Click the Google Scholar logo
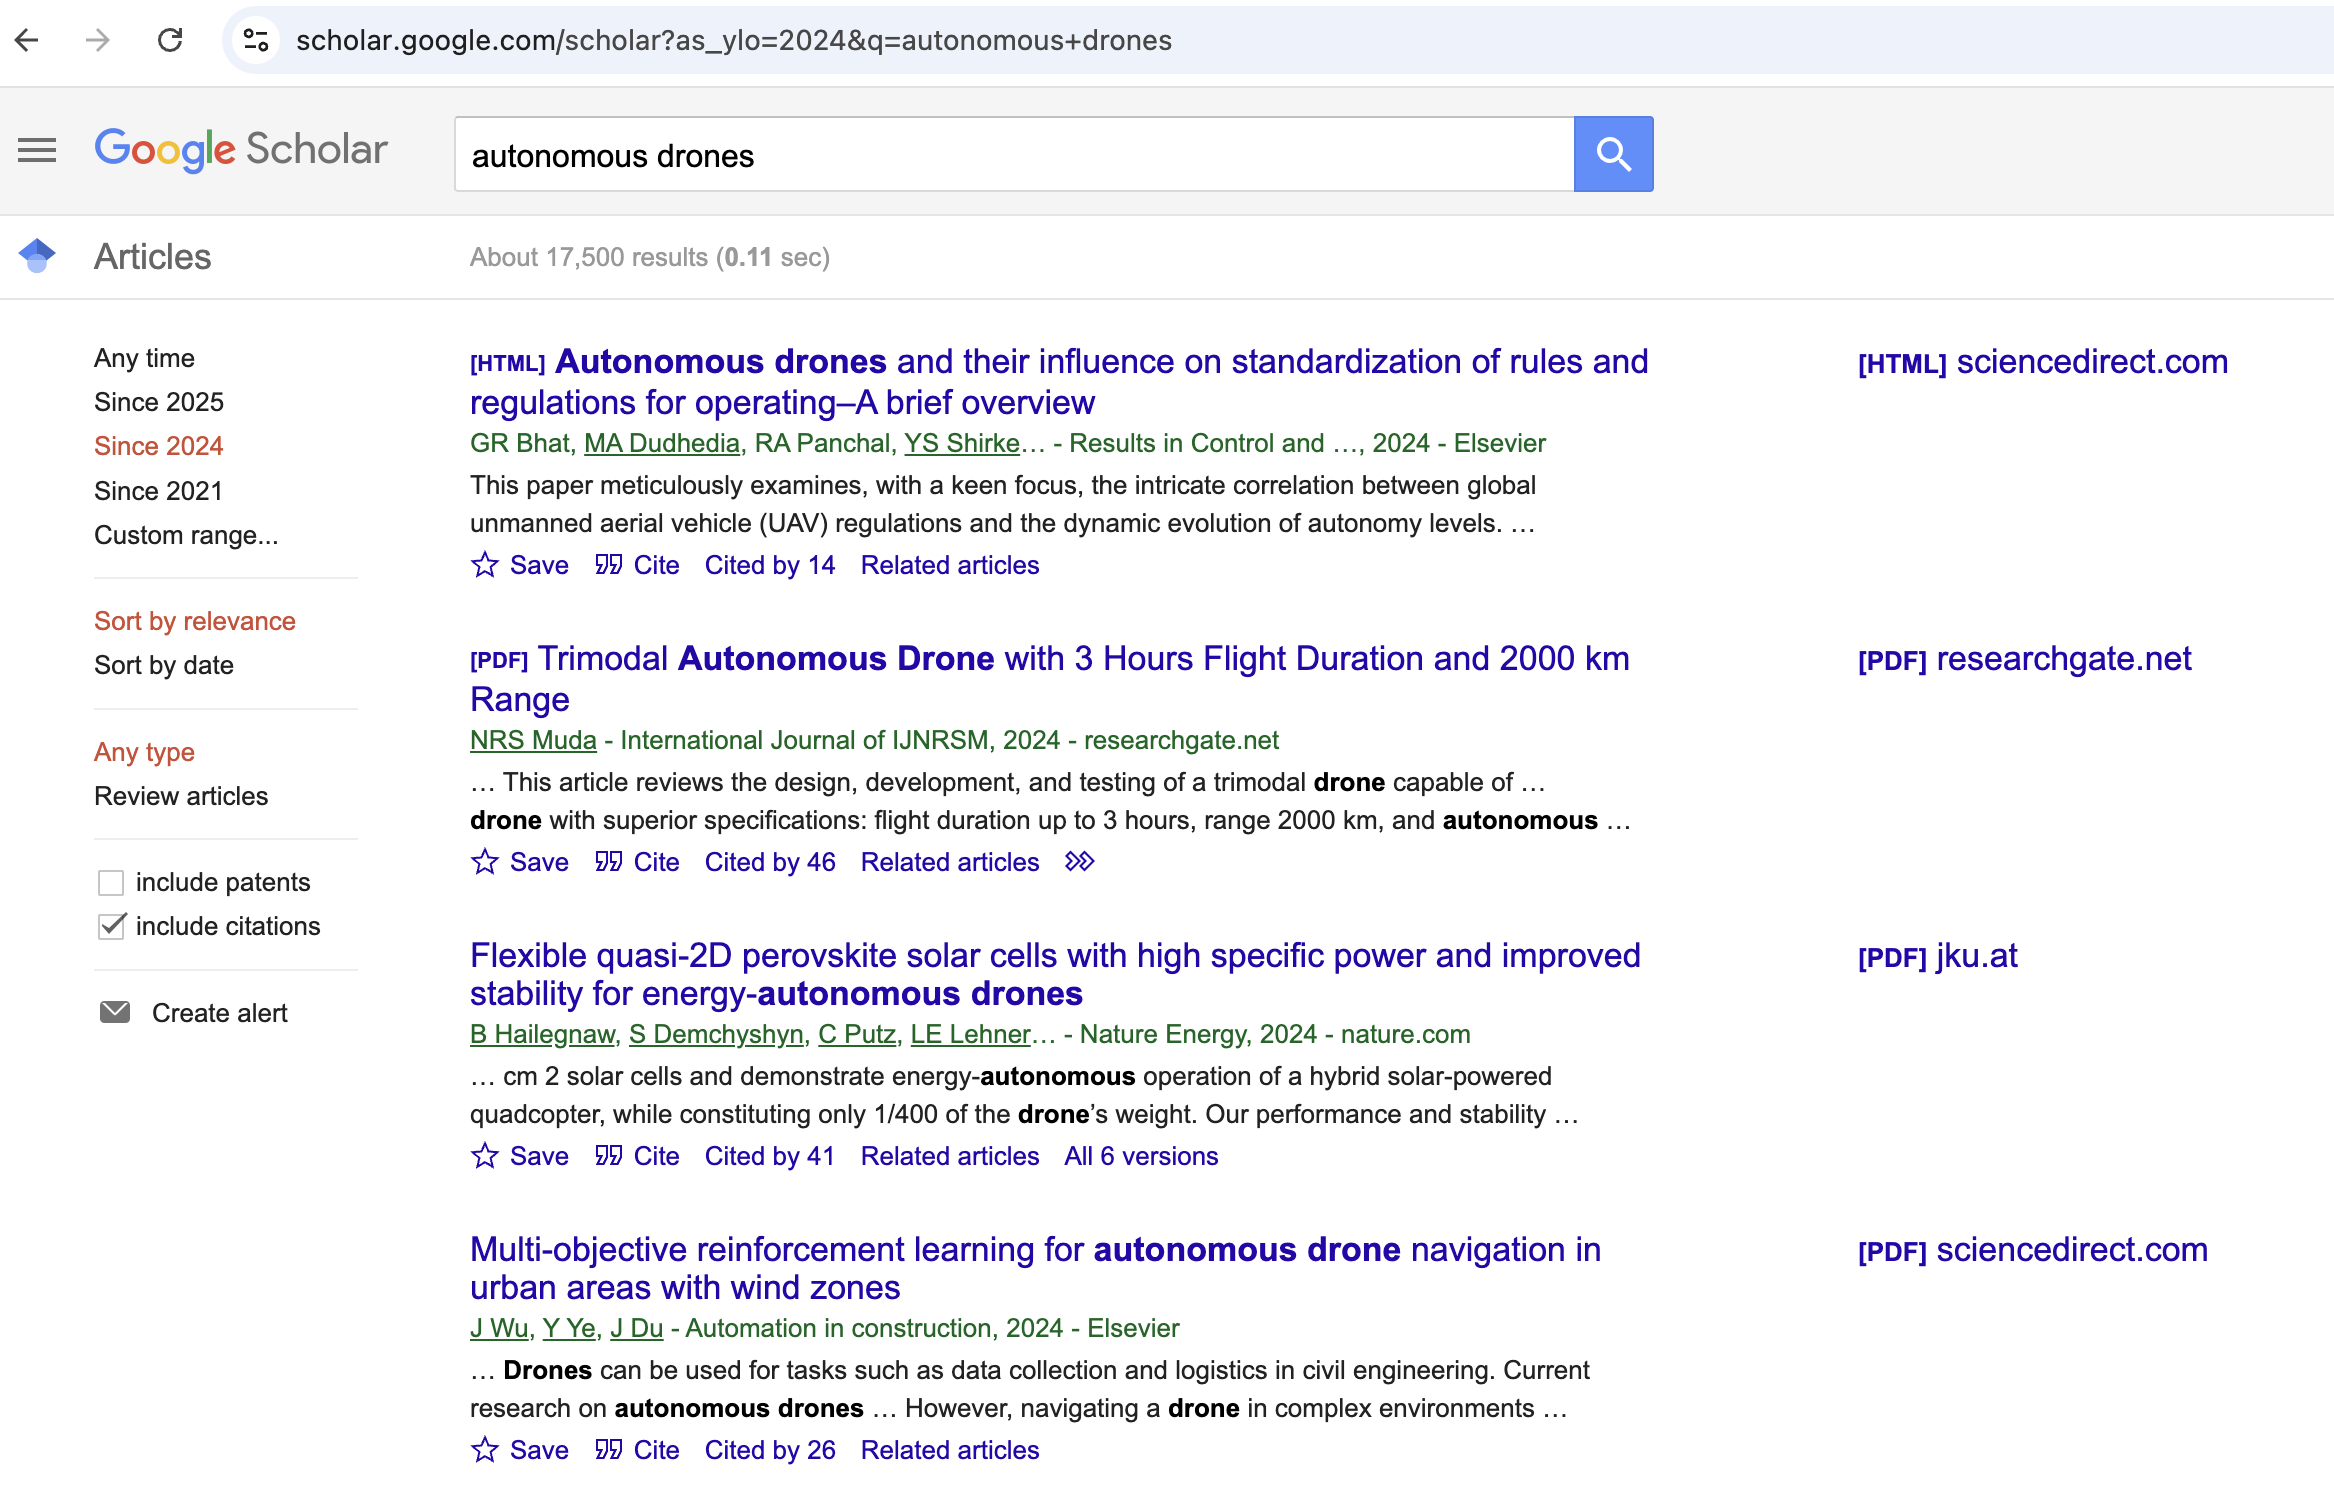This screenshot has height=1506, width=2334. (x=241, y=150)
